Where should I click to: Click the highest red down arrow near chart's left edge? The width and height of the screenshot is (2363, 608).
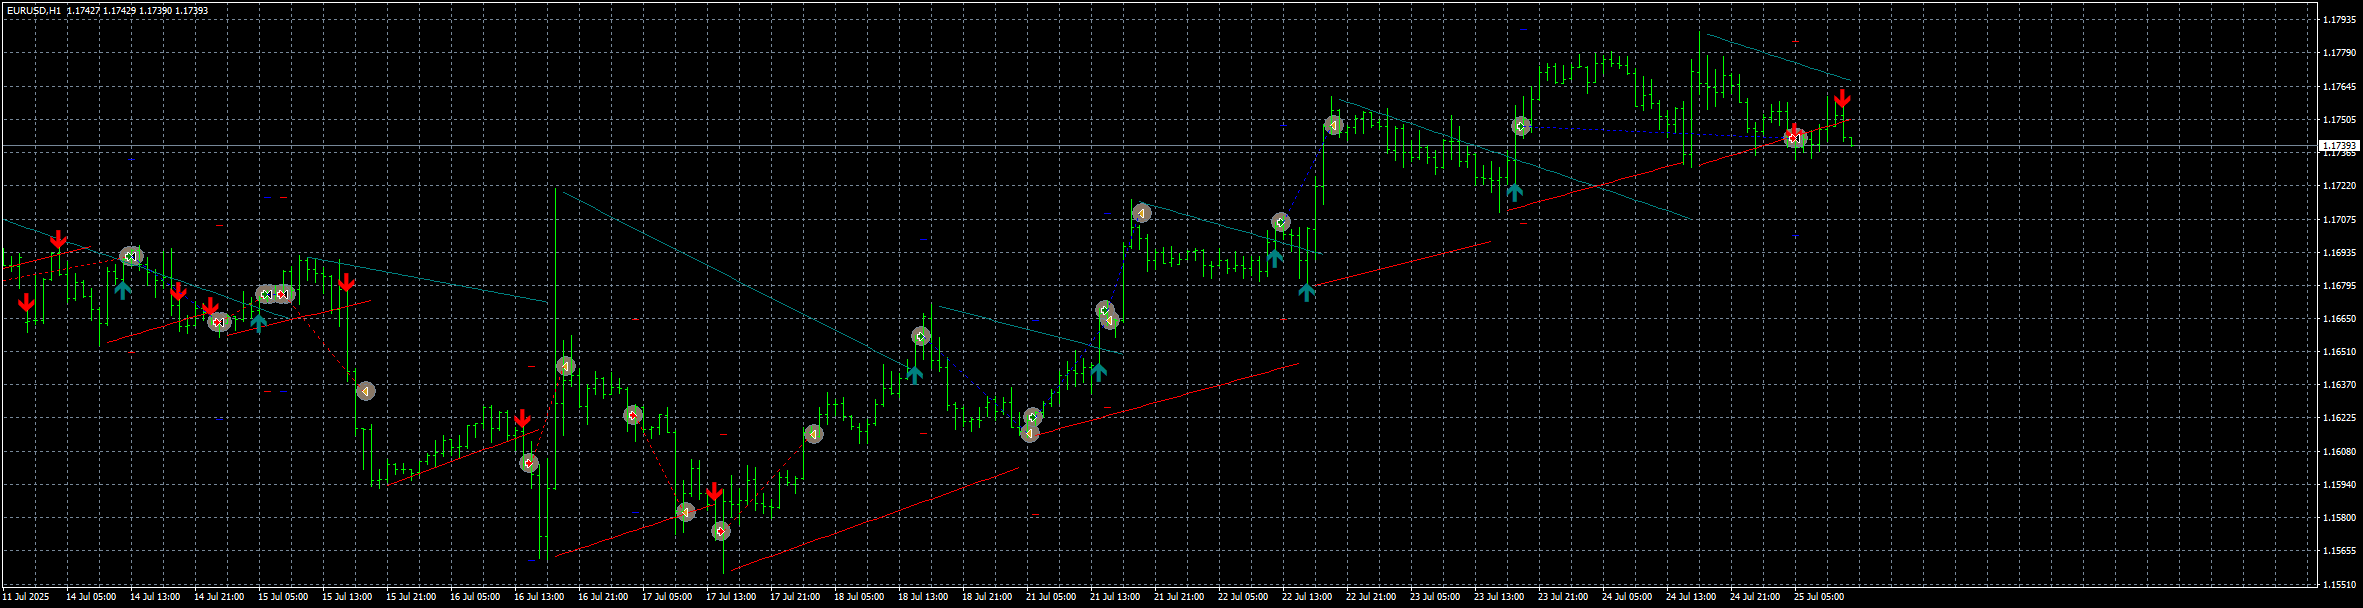coord(59,239)
